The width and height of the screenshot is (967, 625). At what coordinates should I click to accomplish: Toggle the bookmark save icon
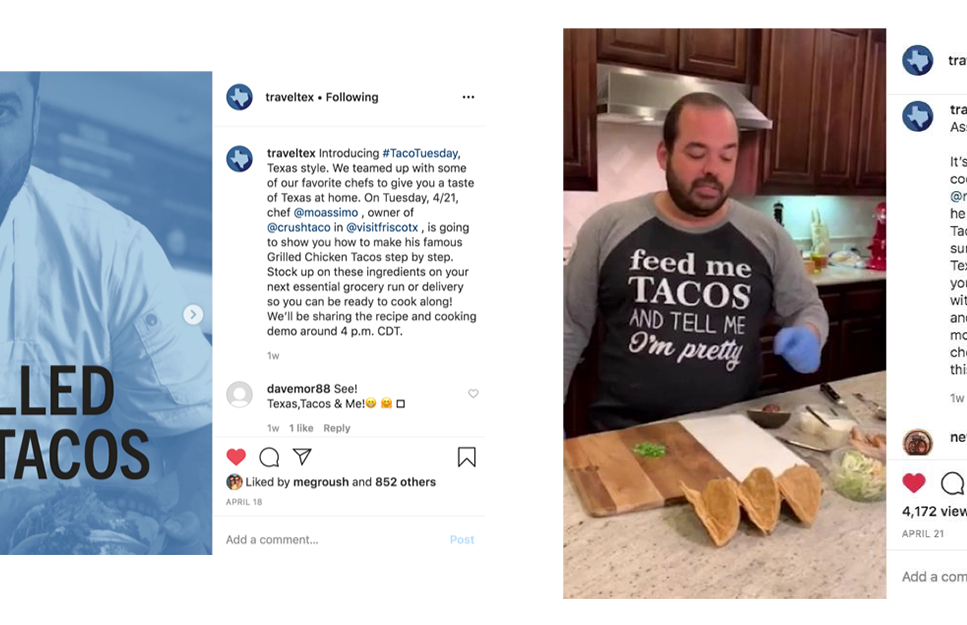pos(467,457)
